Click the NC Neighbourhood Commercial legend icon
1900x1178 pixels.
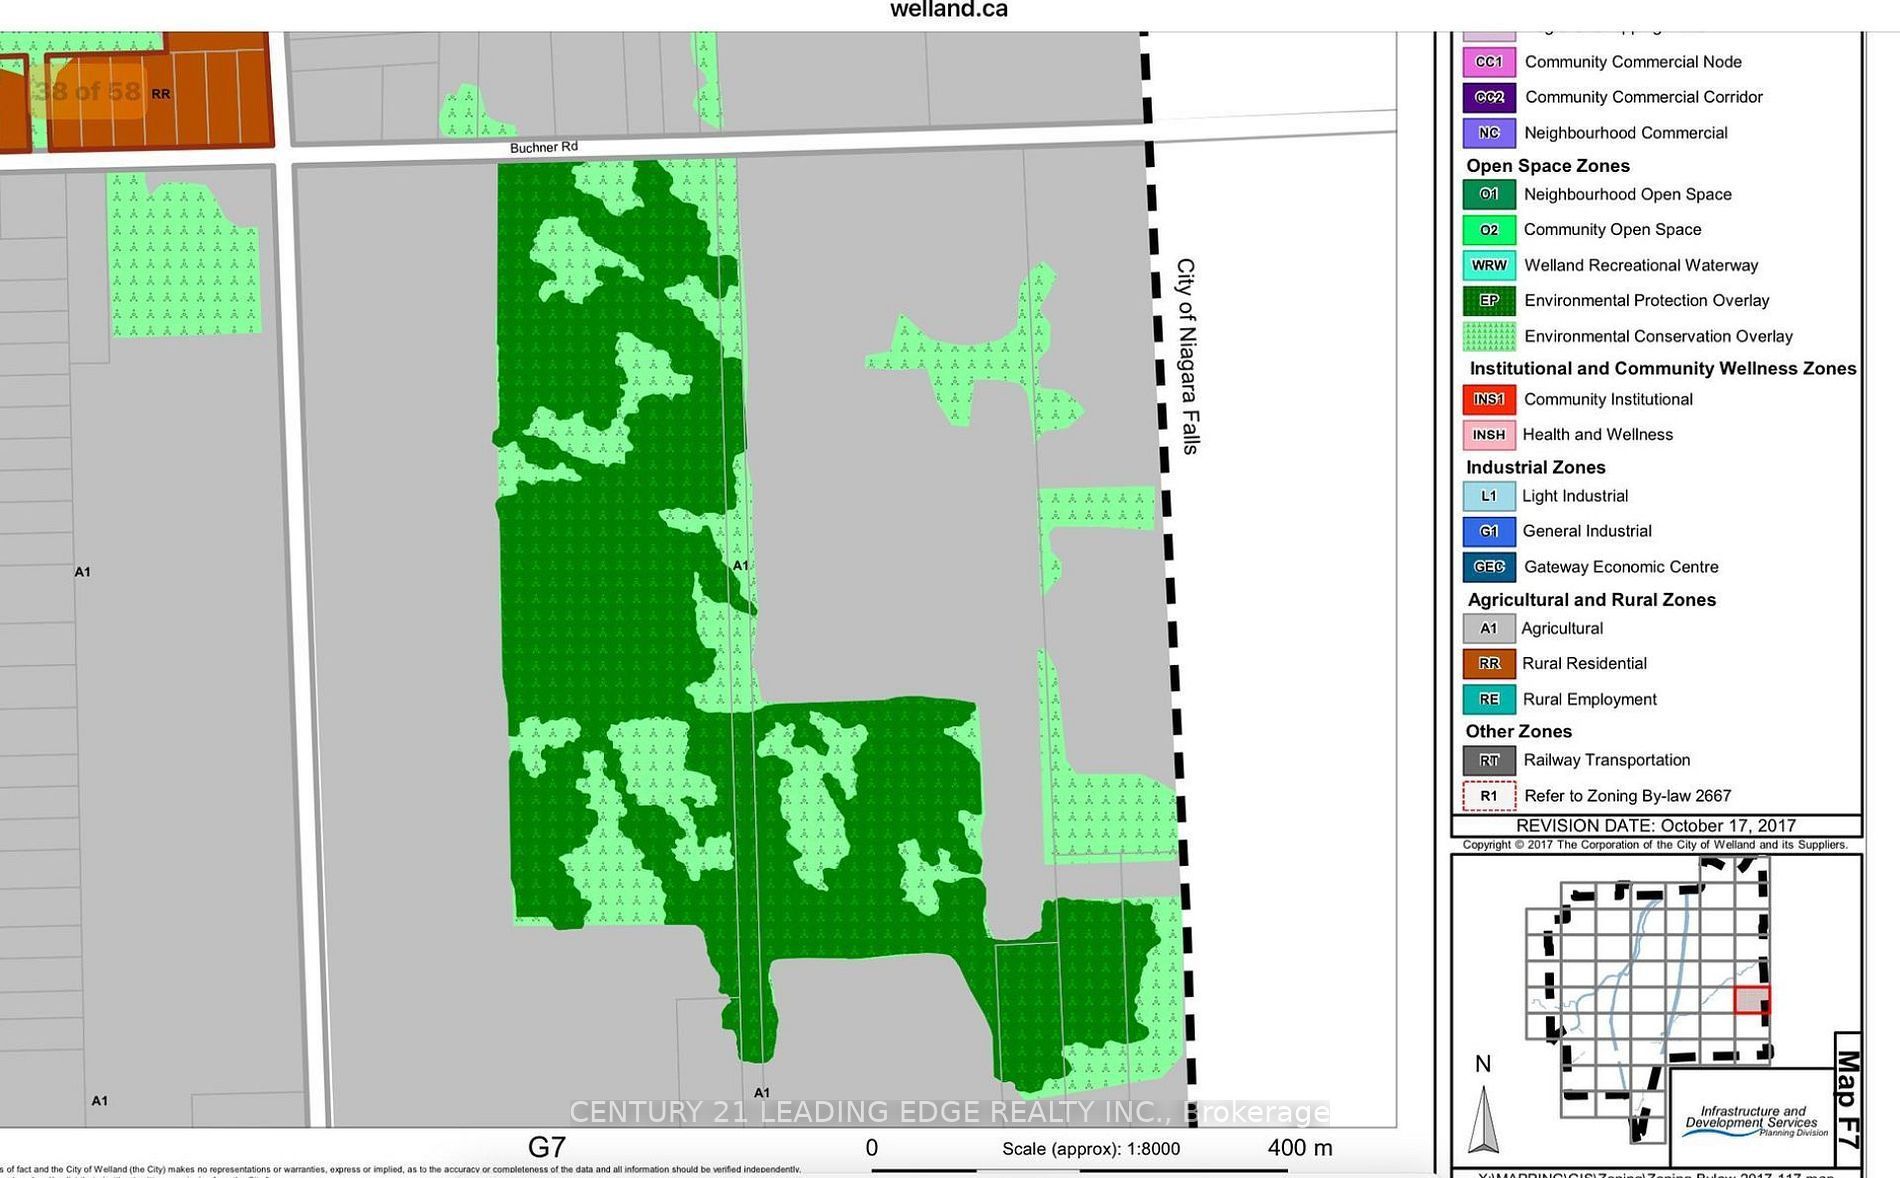point(1489,132)
